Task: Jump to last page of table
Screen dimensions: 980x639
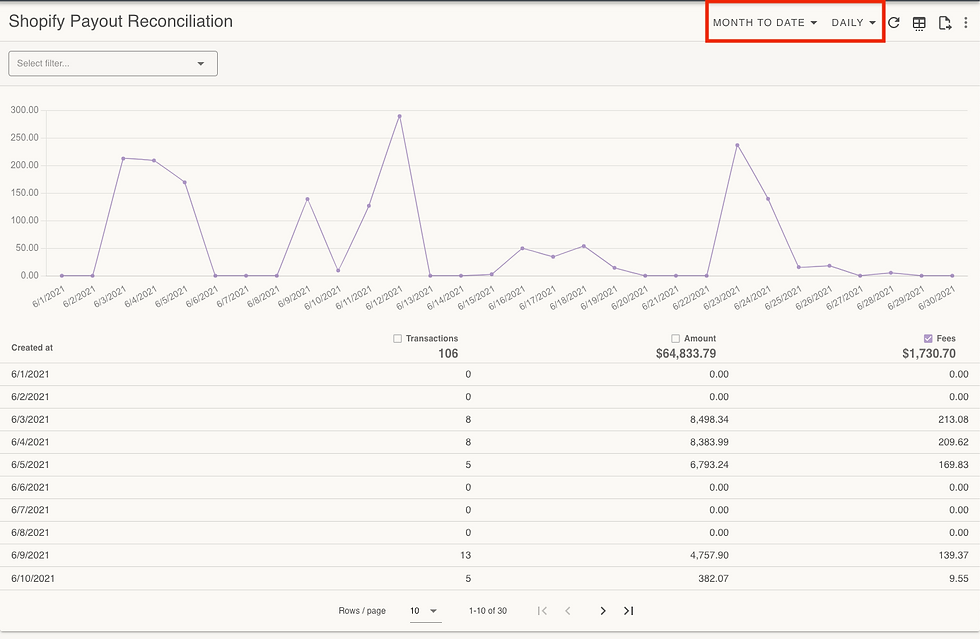Action: pyautogui.click(x=629, y=611)
